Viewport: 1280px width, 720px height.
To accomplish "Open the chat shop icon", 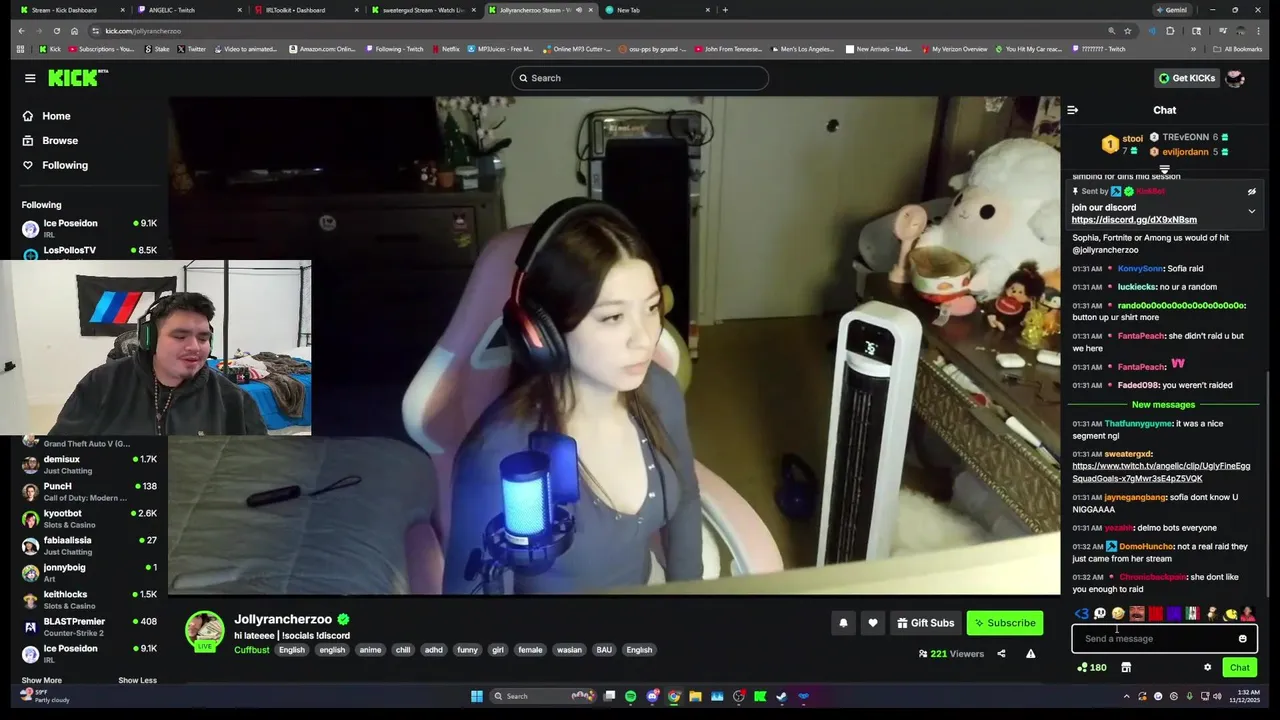I will point(1126,667).
